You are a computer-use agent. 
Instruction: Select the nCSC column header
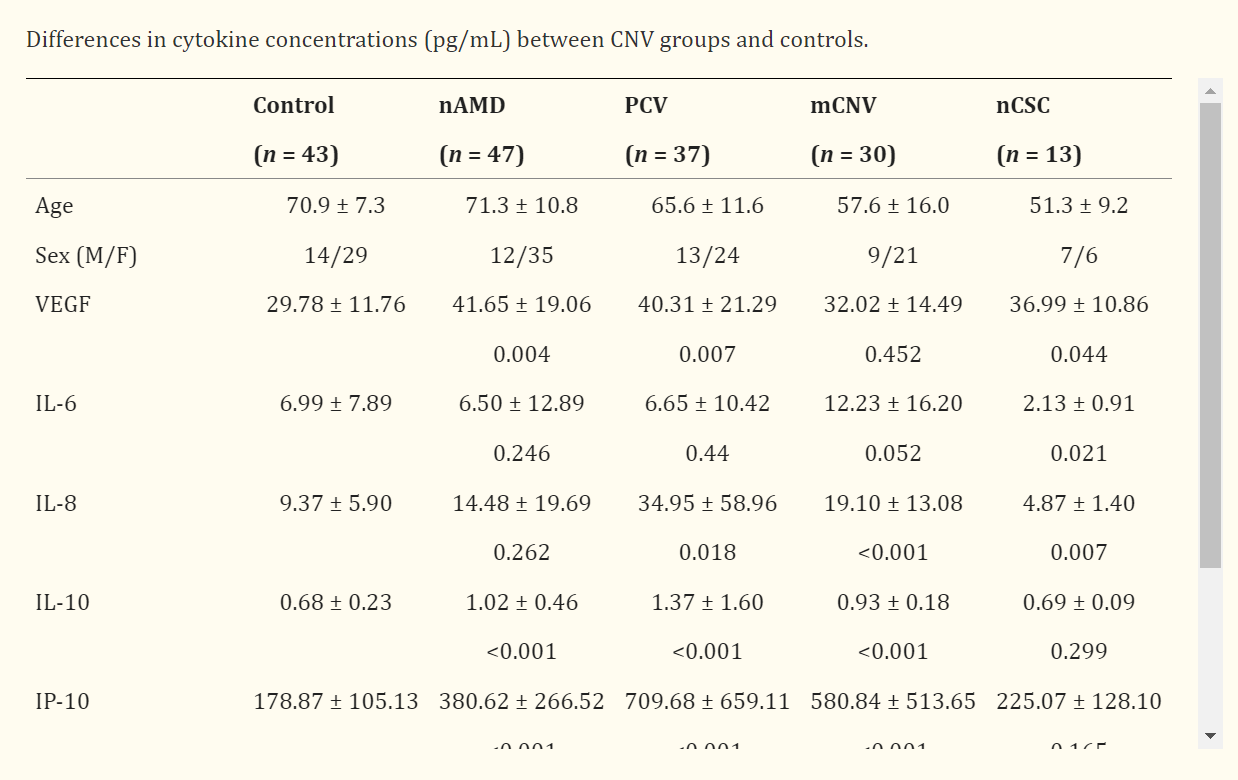click(x=1023, y=105)
